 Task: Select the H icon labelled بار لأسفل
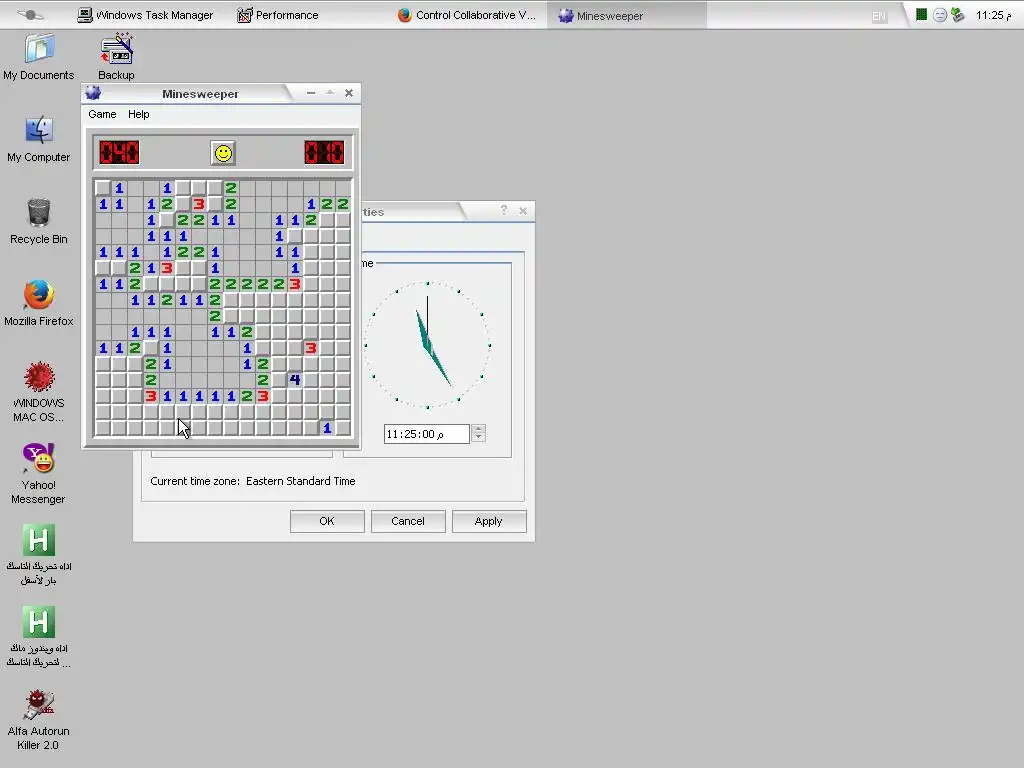[x=39, y=555]
